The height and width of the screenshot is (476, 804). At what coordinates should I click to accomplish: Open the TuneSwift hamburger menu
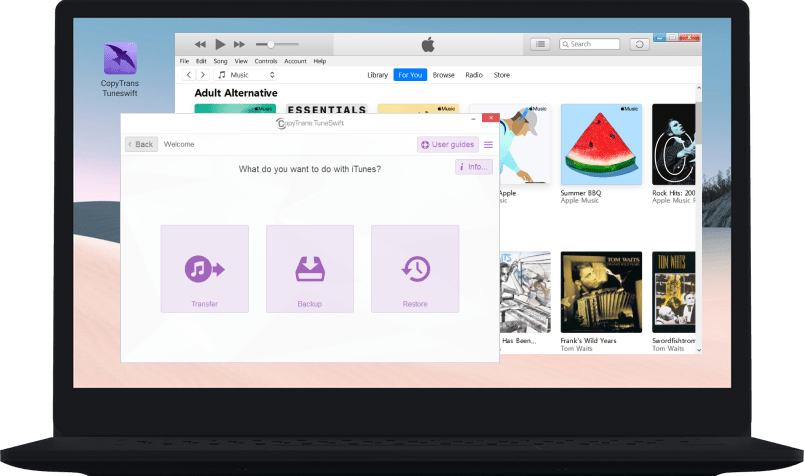[488, 145]
